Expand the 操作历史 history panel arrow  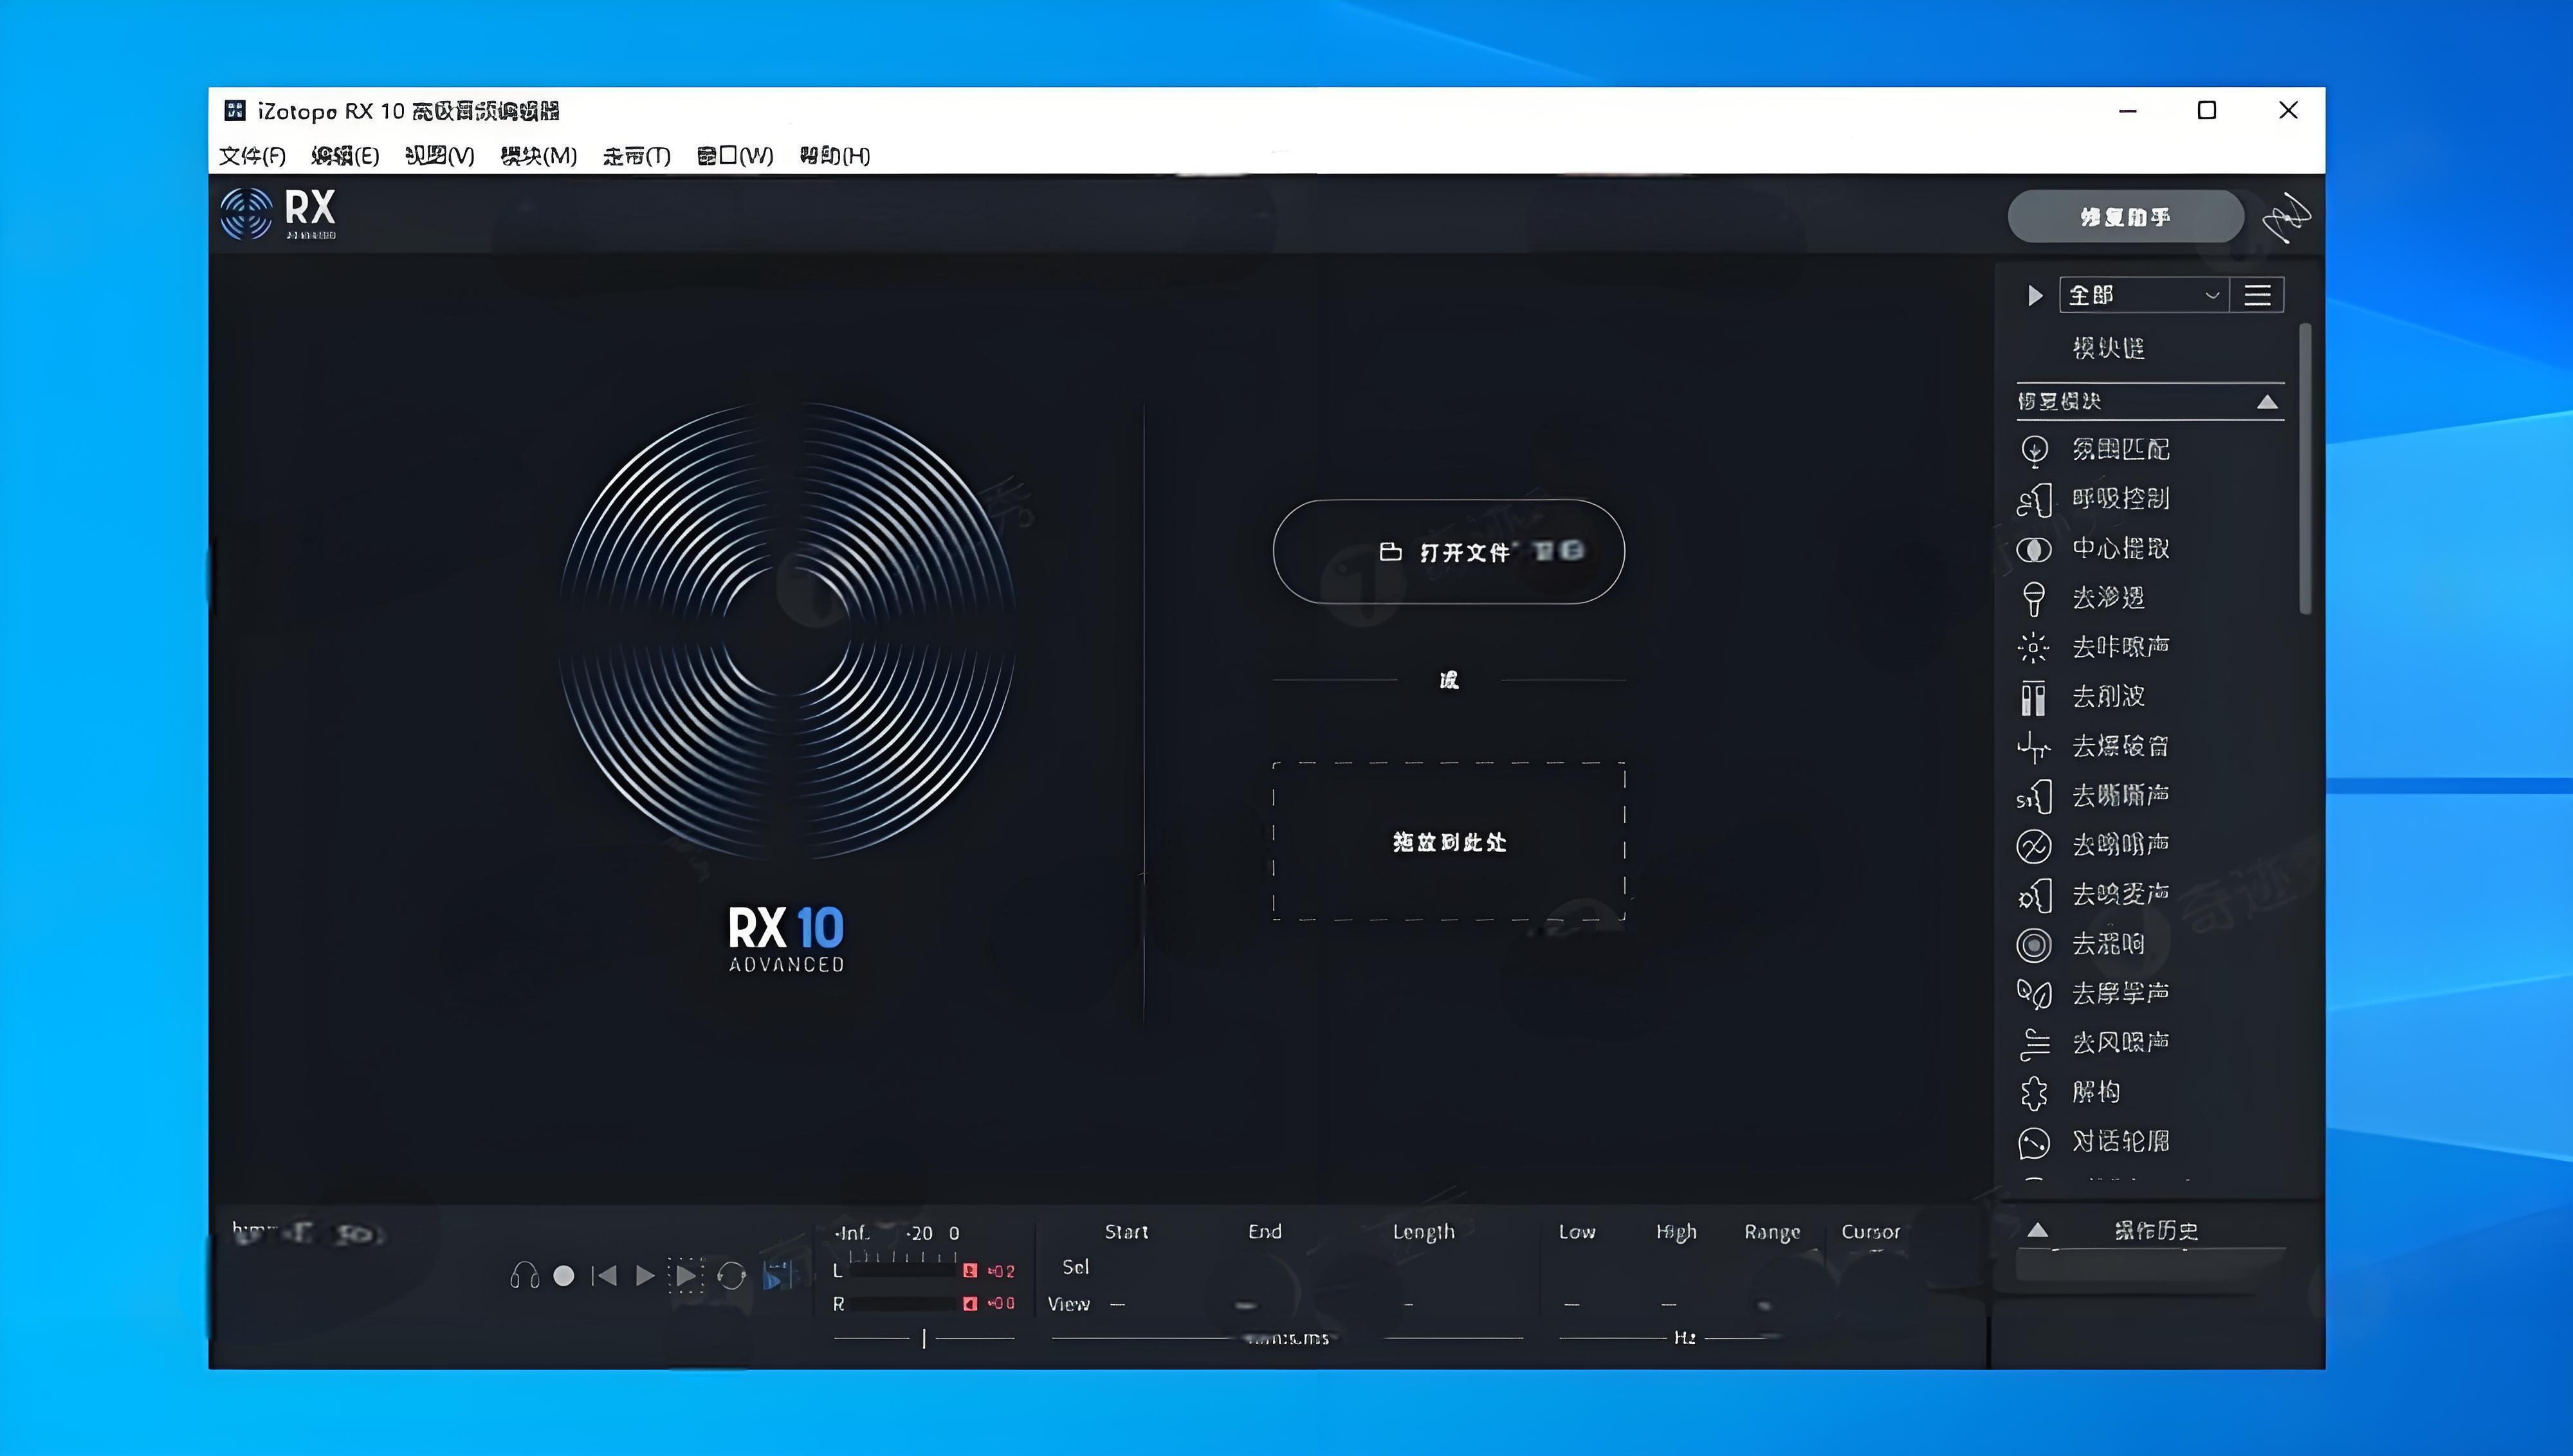pos(2038,1231)
